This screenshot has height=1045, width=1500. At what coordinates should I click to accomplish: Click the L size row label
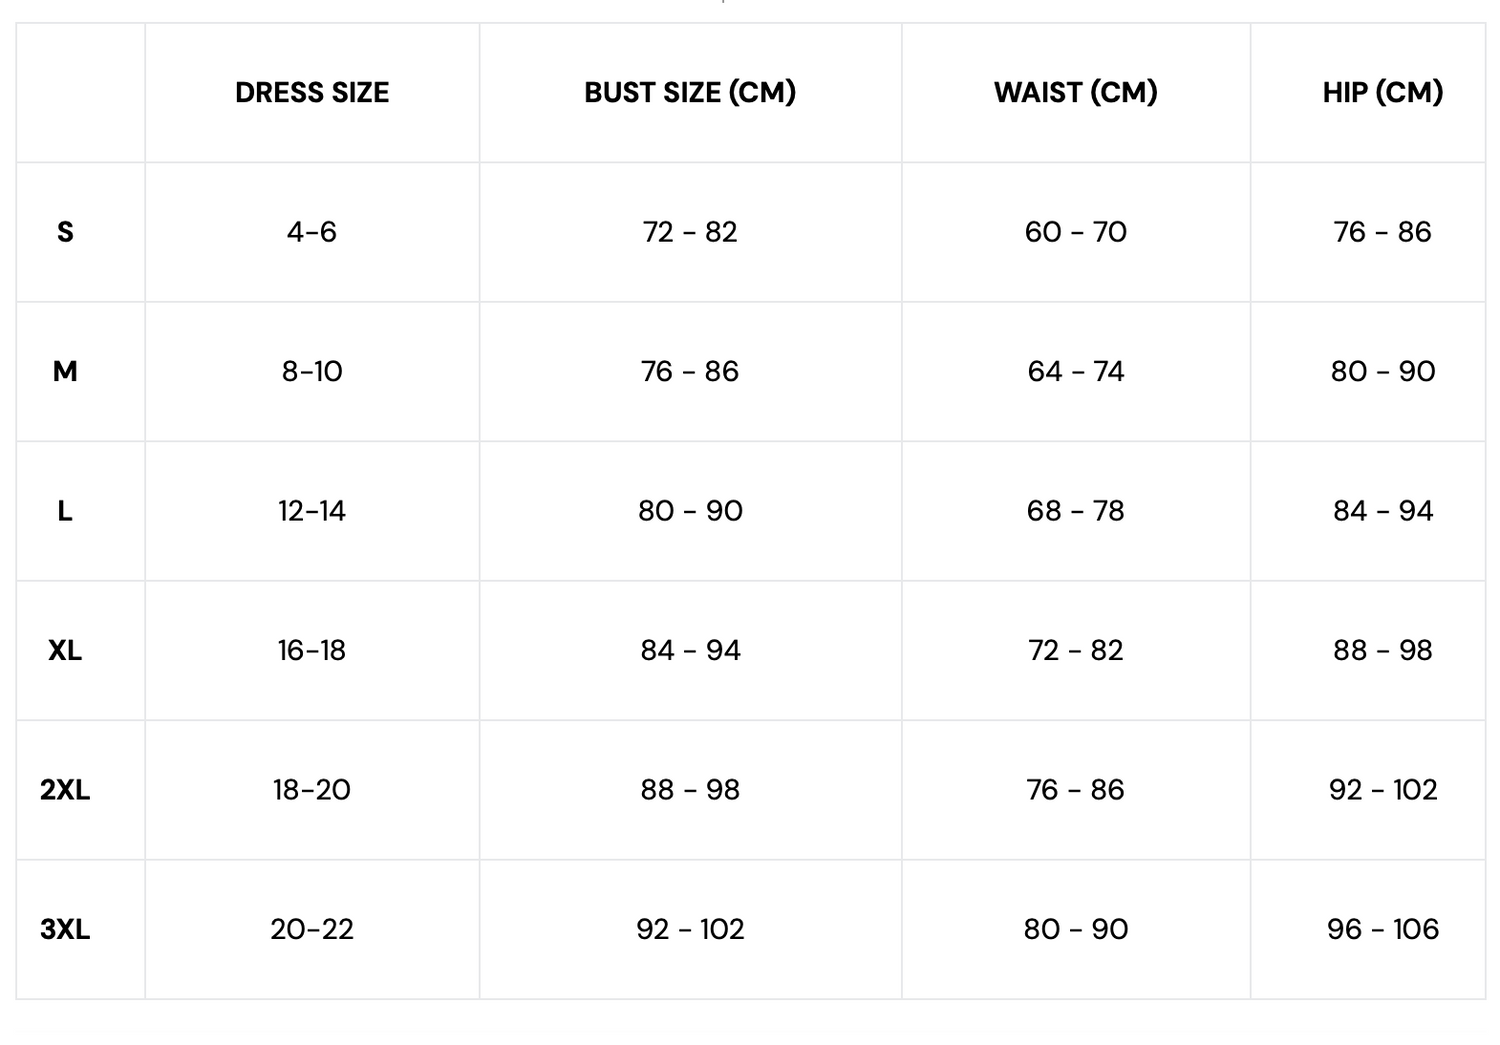[x=65, y=511]
